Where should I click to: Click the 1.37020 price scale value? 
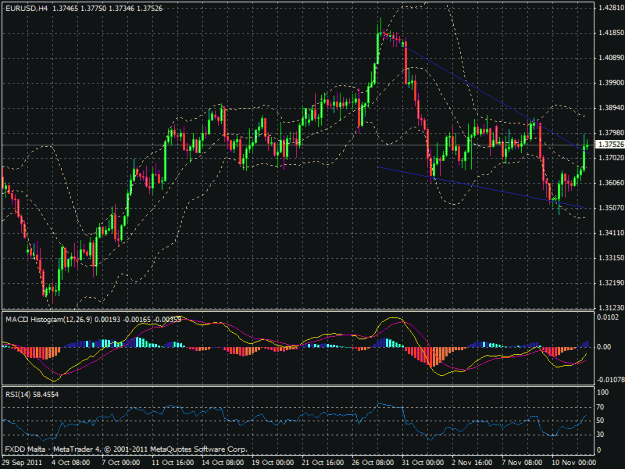611,158
